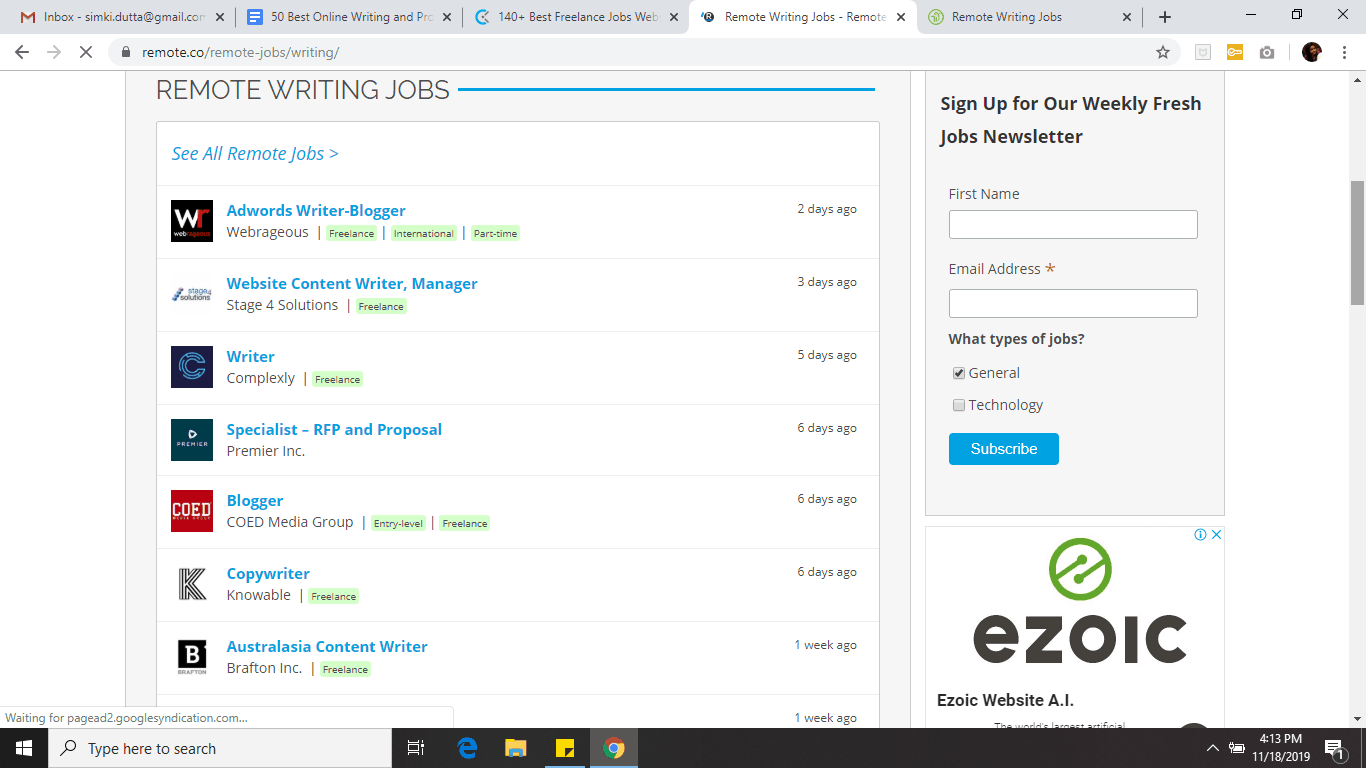
Task: Click the battery icon in system tray
Action: 1237,748
